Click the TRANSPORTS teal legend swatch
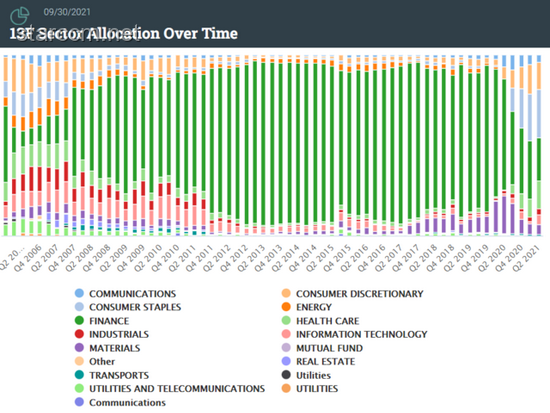 click(80, 375)
